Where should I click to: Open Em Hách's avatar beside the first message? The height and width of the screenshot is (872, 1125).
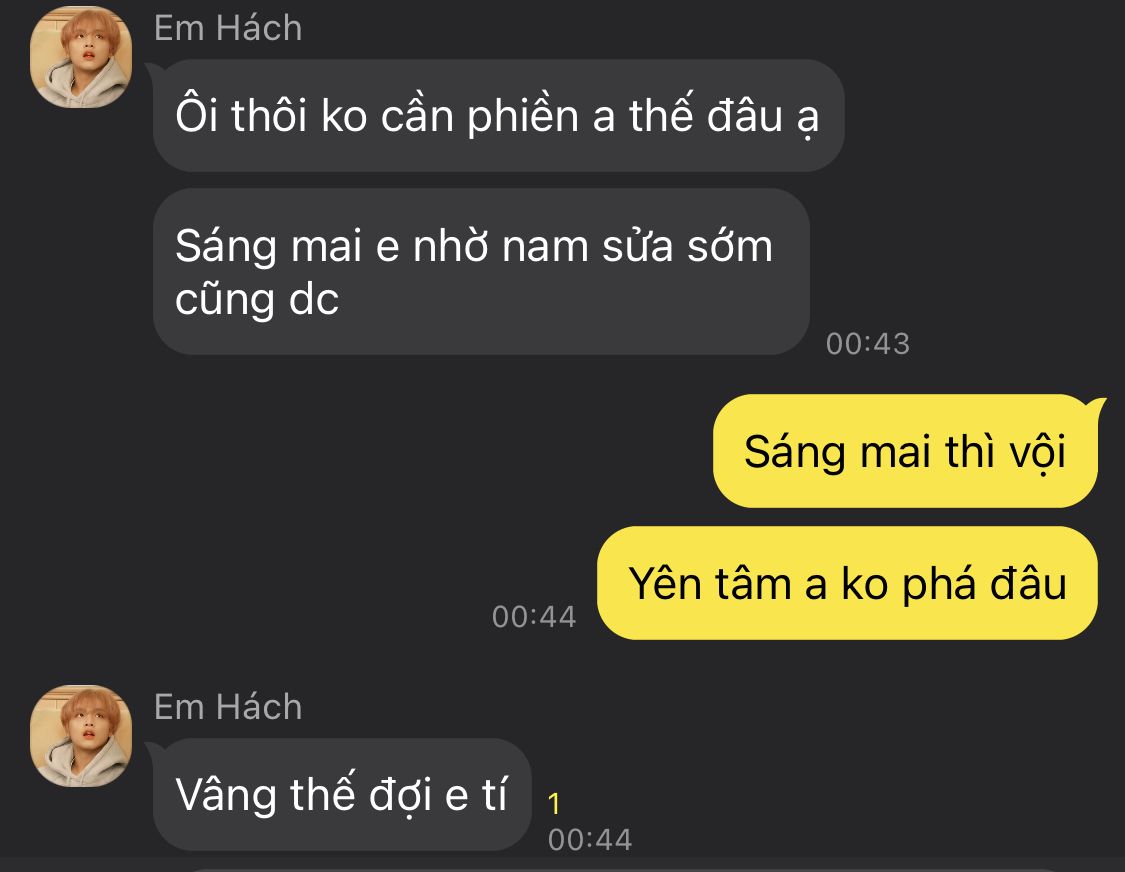click(x=81, y=57)
